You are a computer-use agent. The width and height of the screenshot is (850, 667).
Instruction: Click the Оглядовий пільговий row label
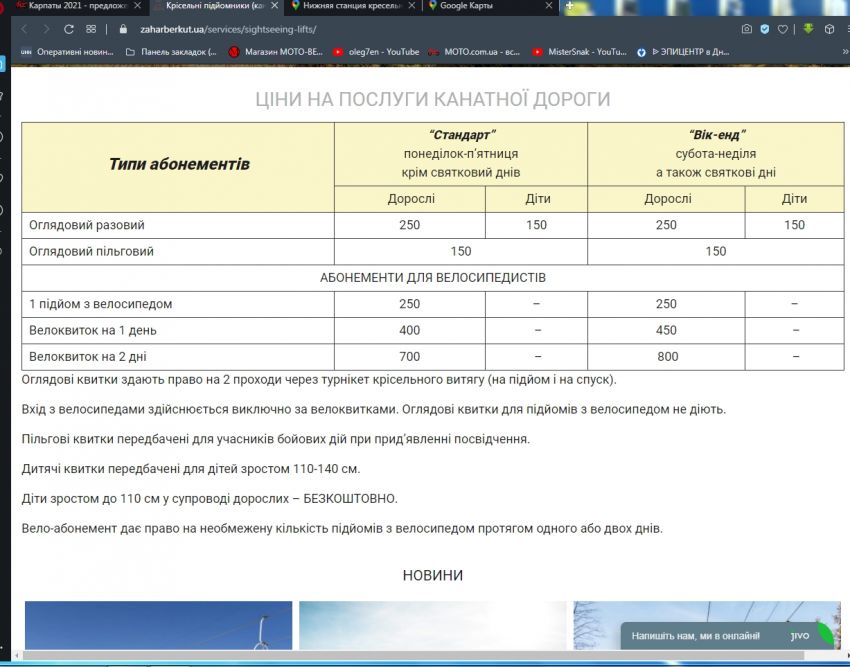(91, 252)
